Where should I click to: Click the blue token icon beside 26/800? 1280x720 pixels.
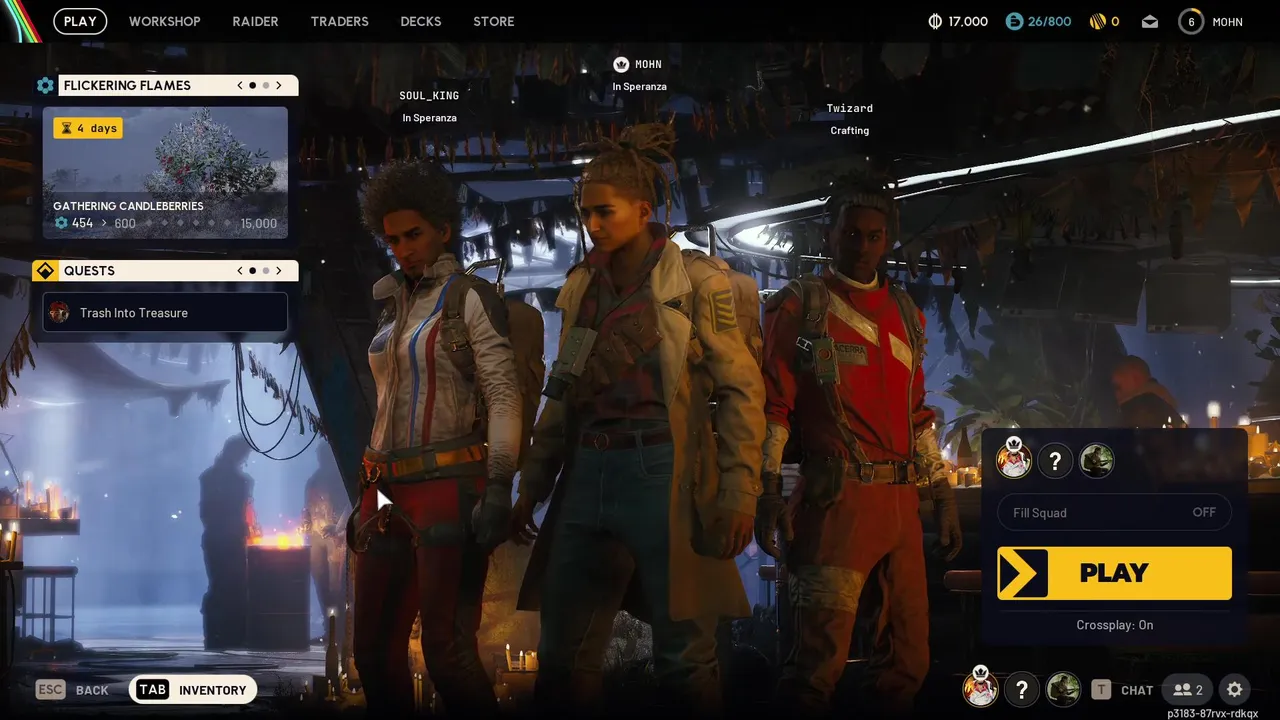coord(1014,21)
